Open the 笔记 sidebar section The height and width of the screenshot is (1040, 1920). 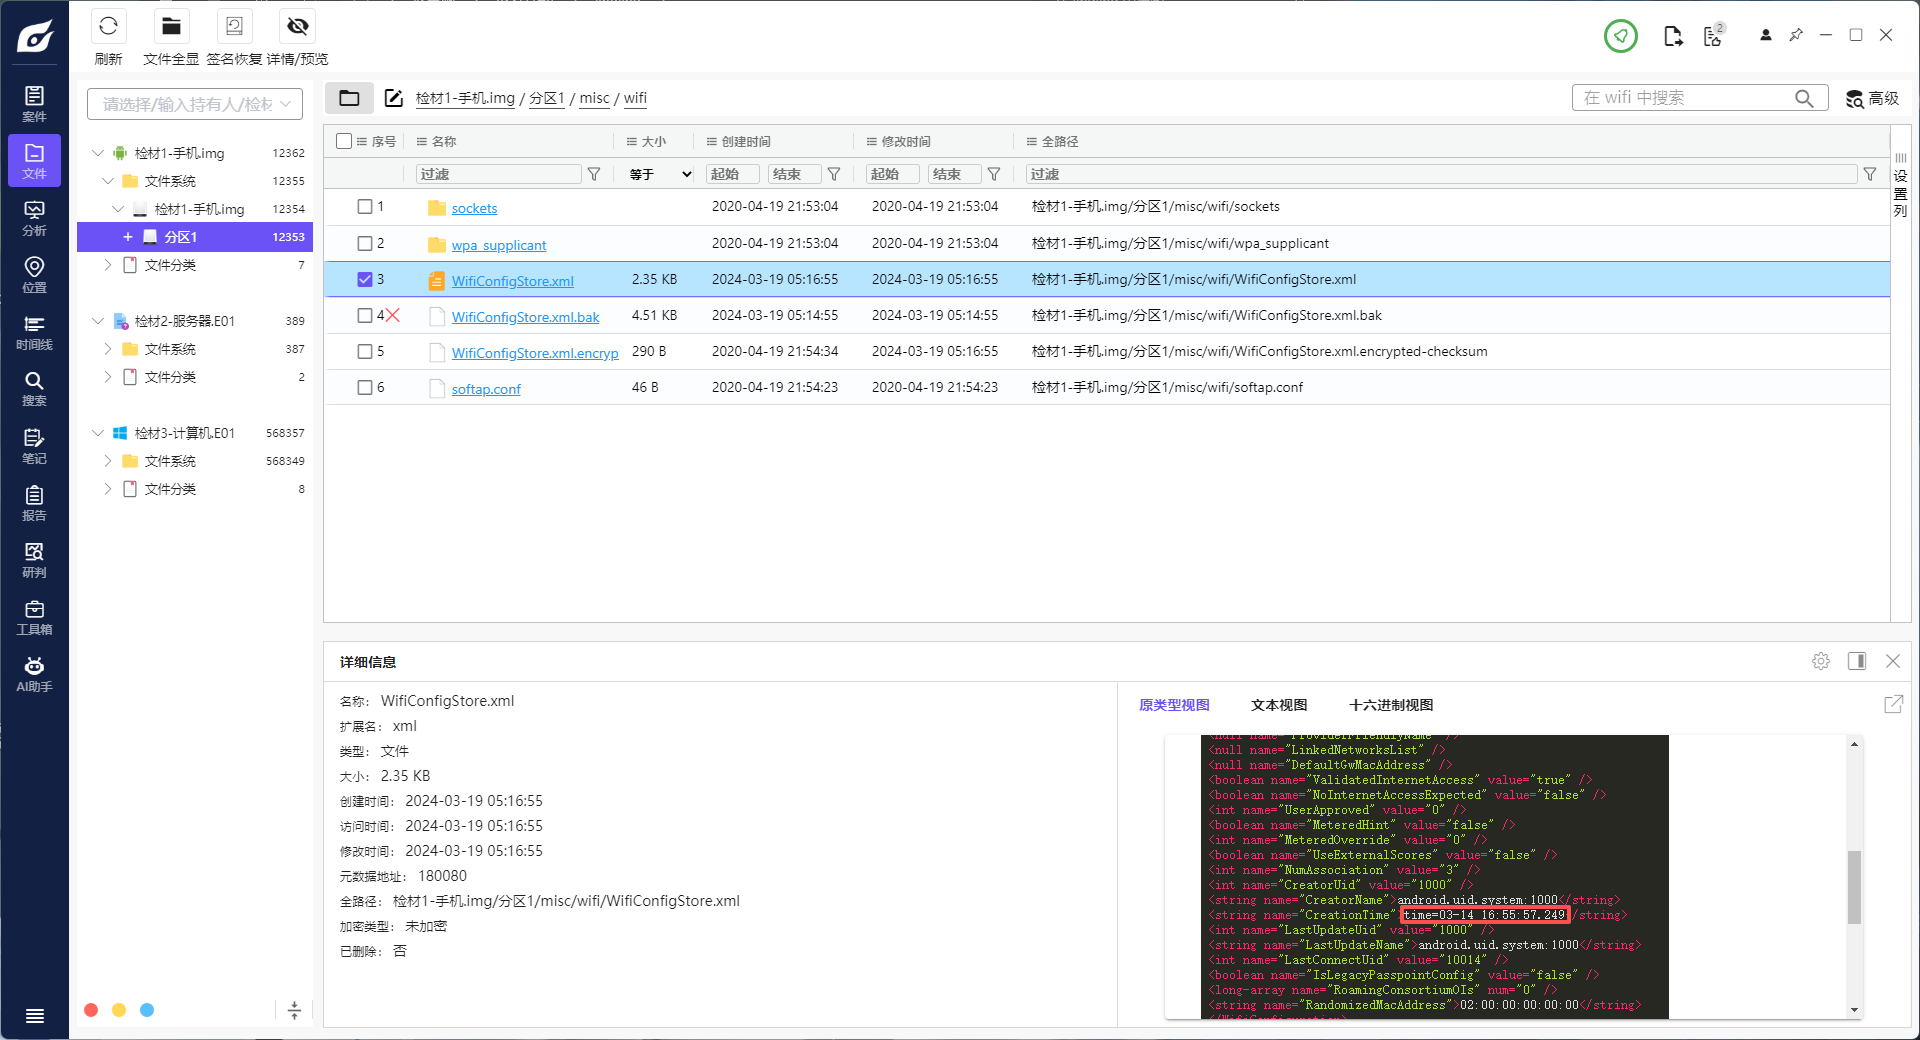(34, 446)
